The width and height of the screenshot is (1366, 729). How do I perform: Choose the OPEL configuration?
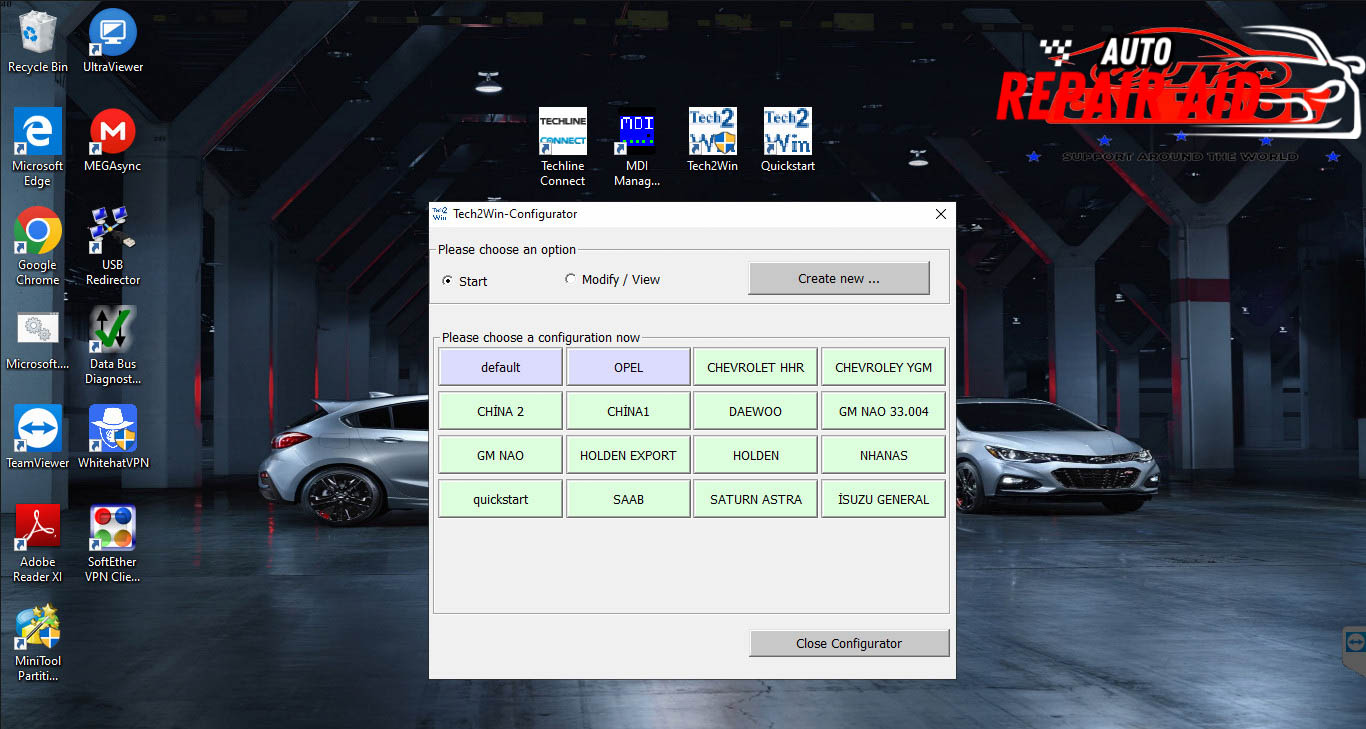[x=628, y=367]
